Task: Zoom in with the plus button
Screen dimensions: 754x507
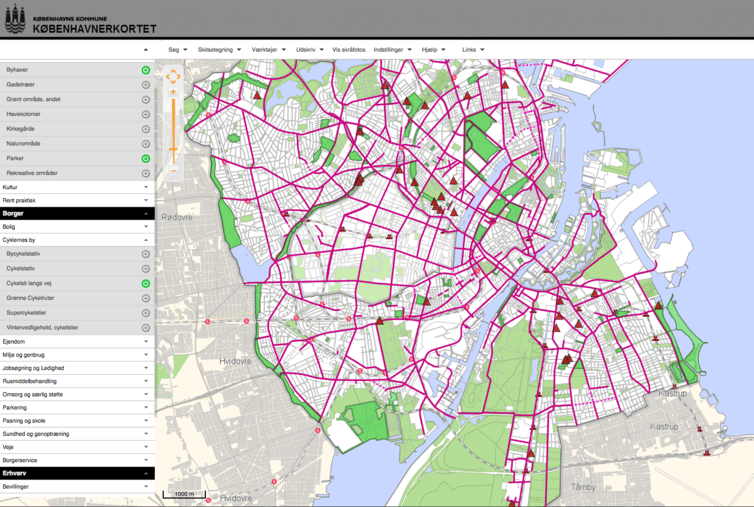Action: click(x=173, y=91)
